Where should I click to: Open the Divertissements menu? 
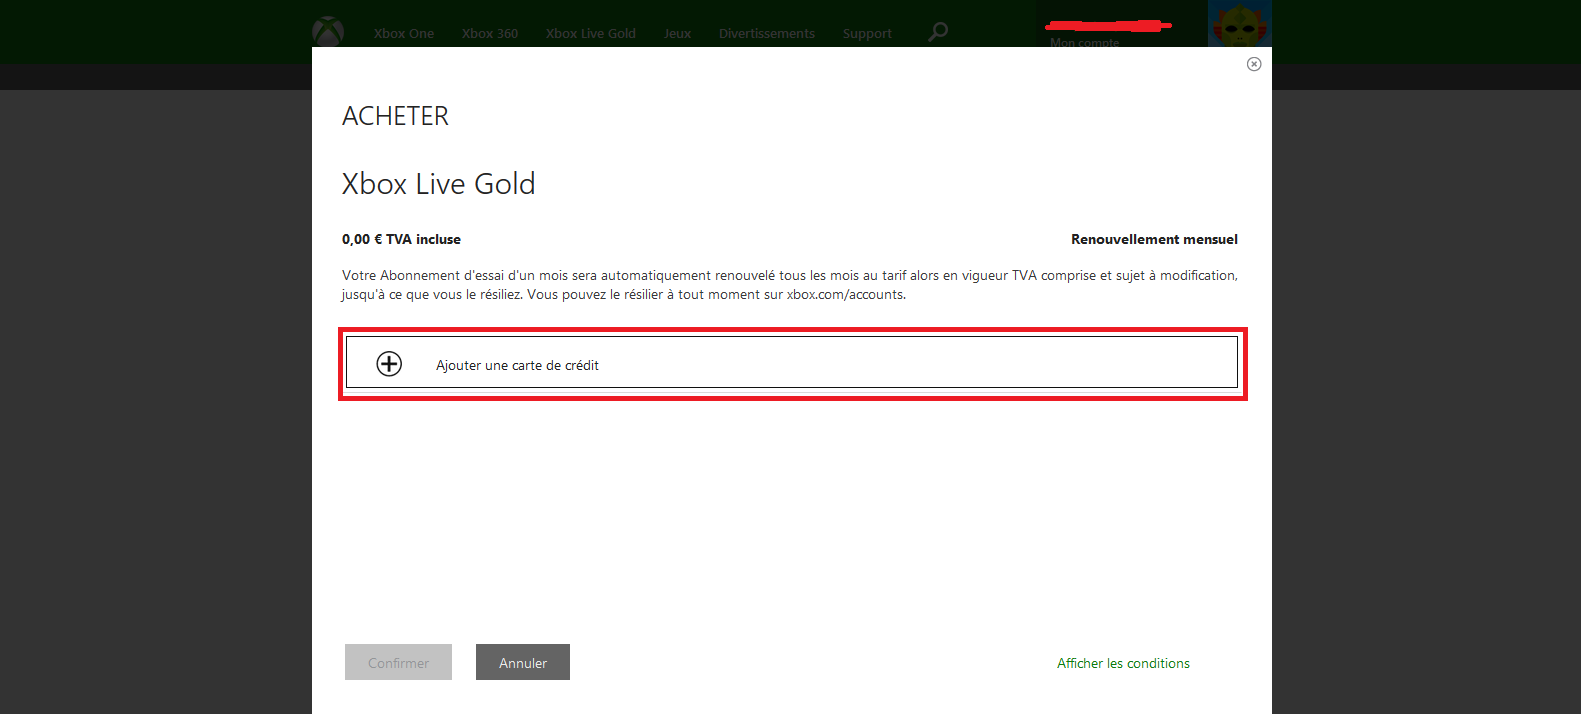coord(767,33)
